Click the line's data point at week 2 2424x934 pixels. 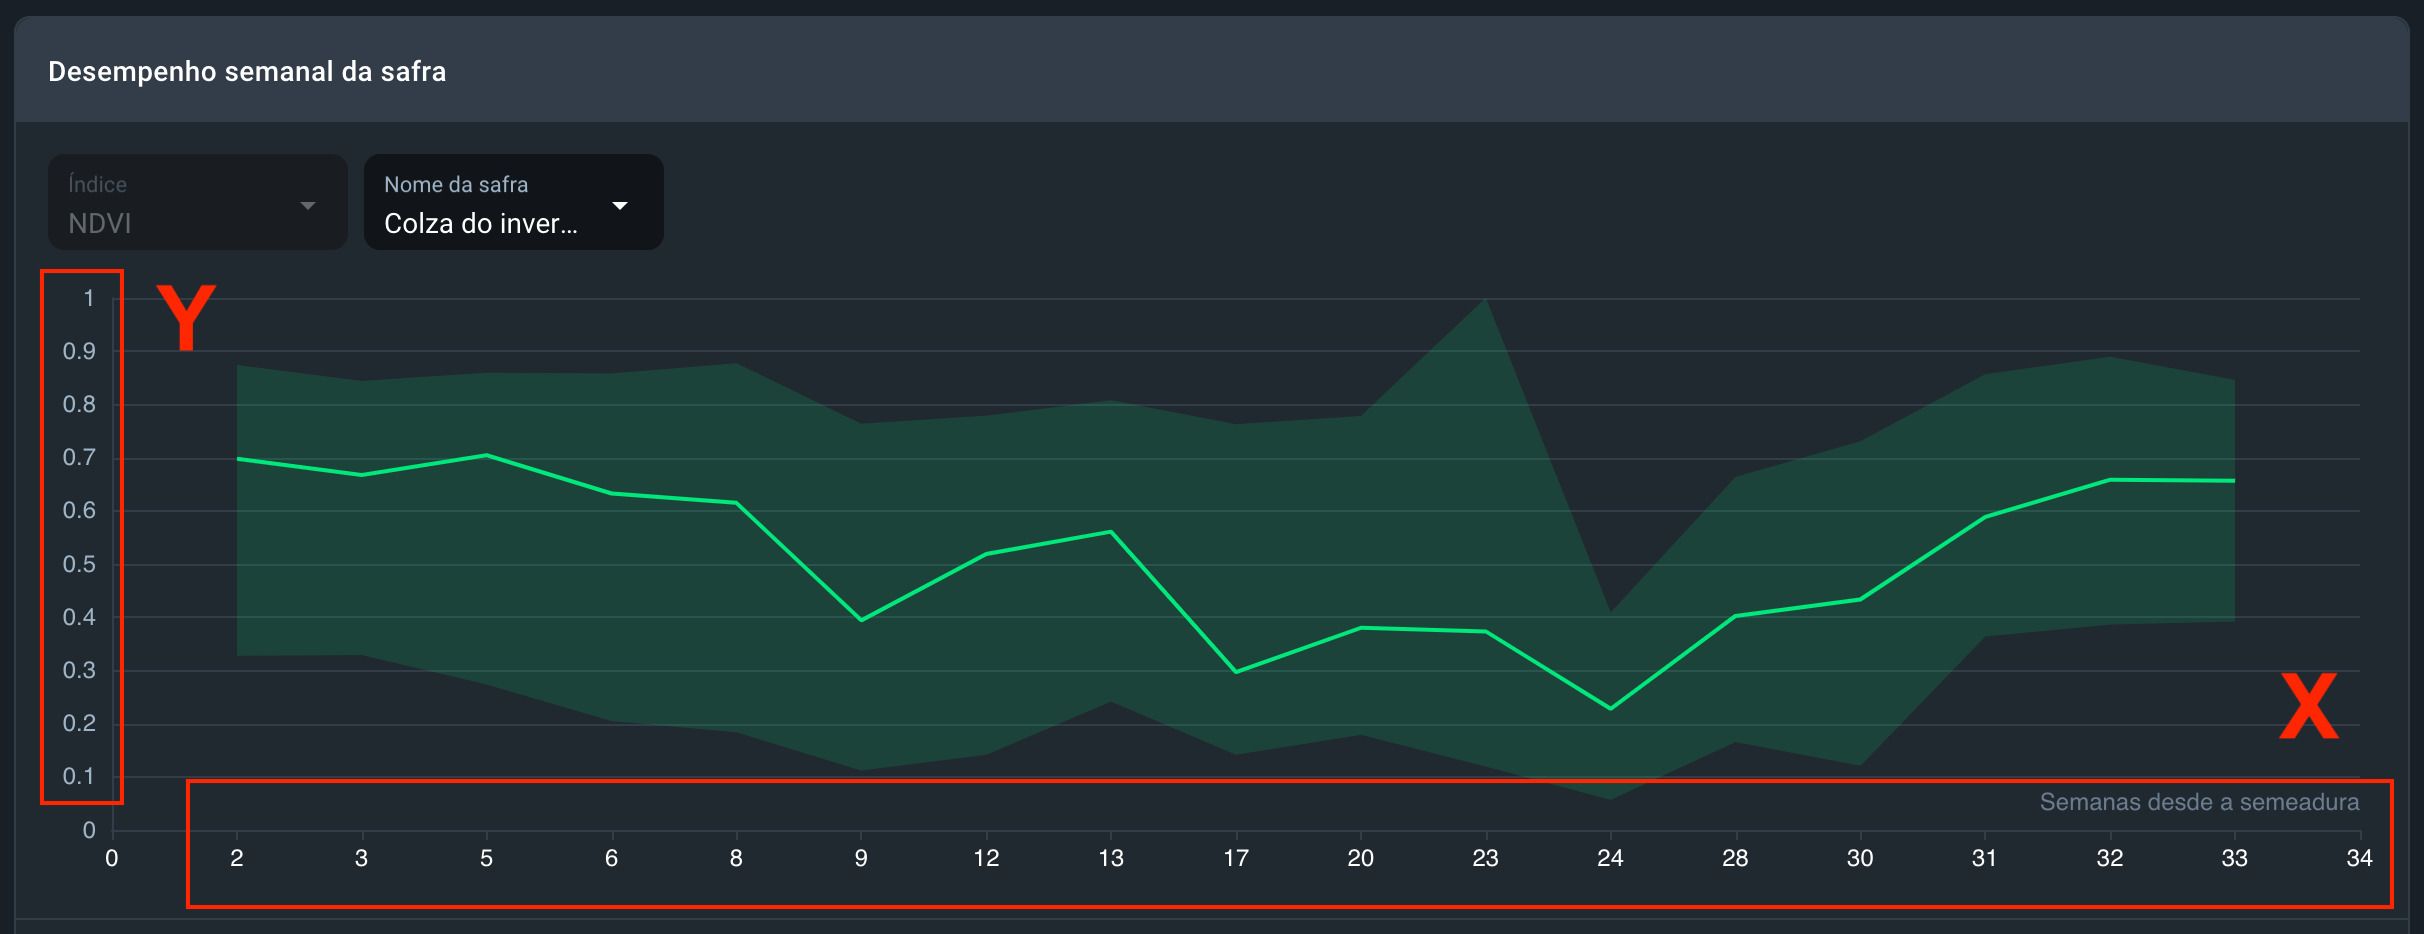coord(237,459)
